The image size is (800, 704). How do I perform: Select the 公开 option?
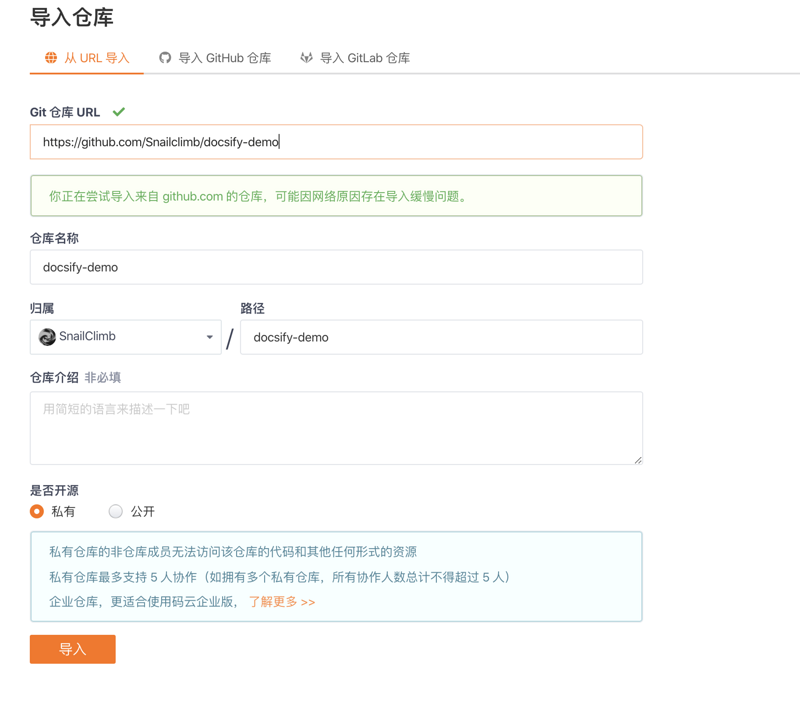click(116, 511)
